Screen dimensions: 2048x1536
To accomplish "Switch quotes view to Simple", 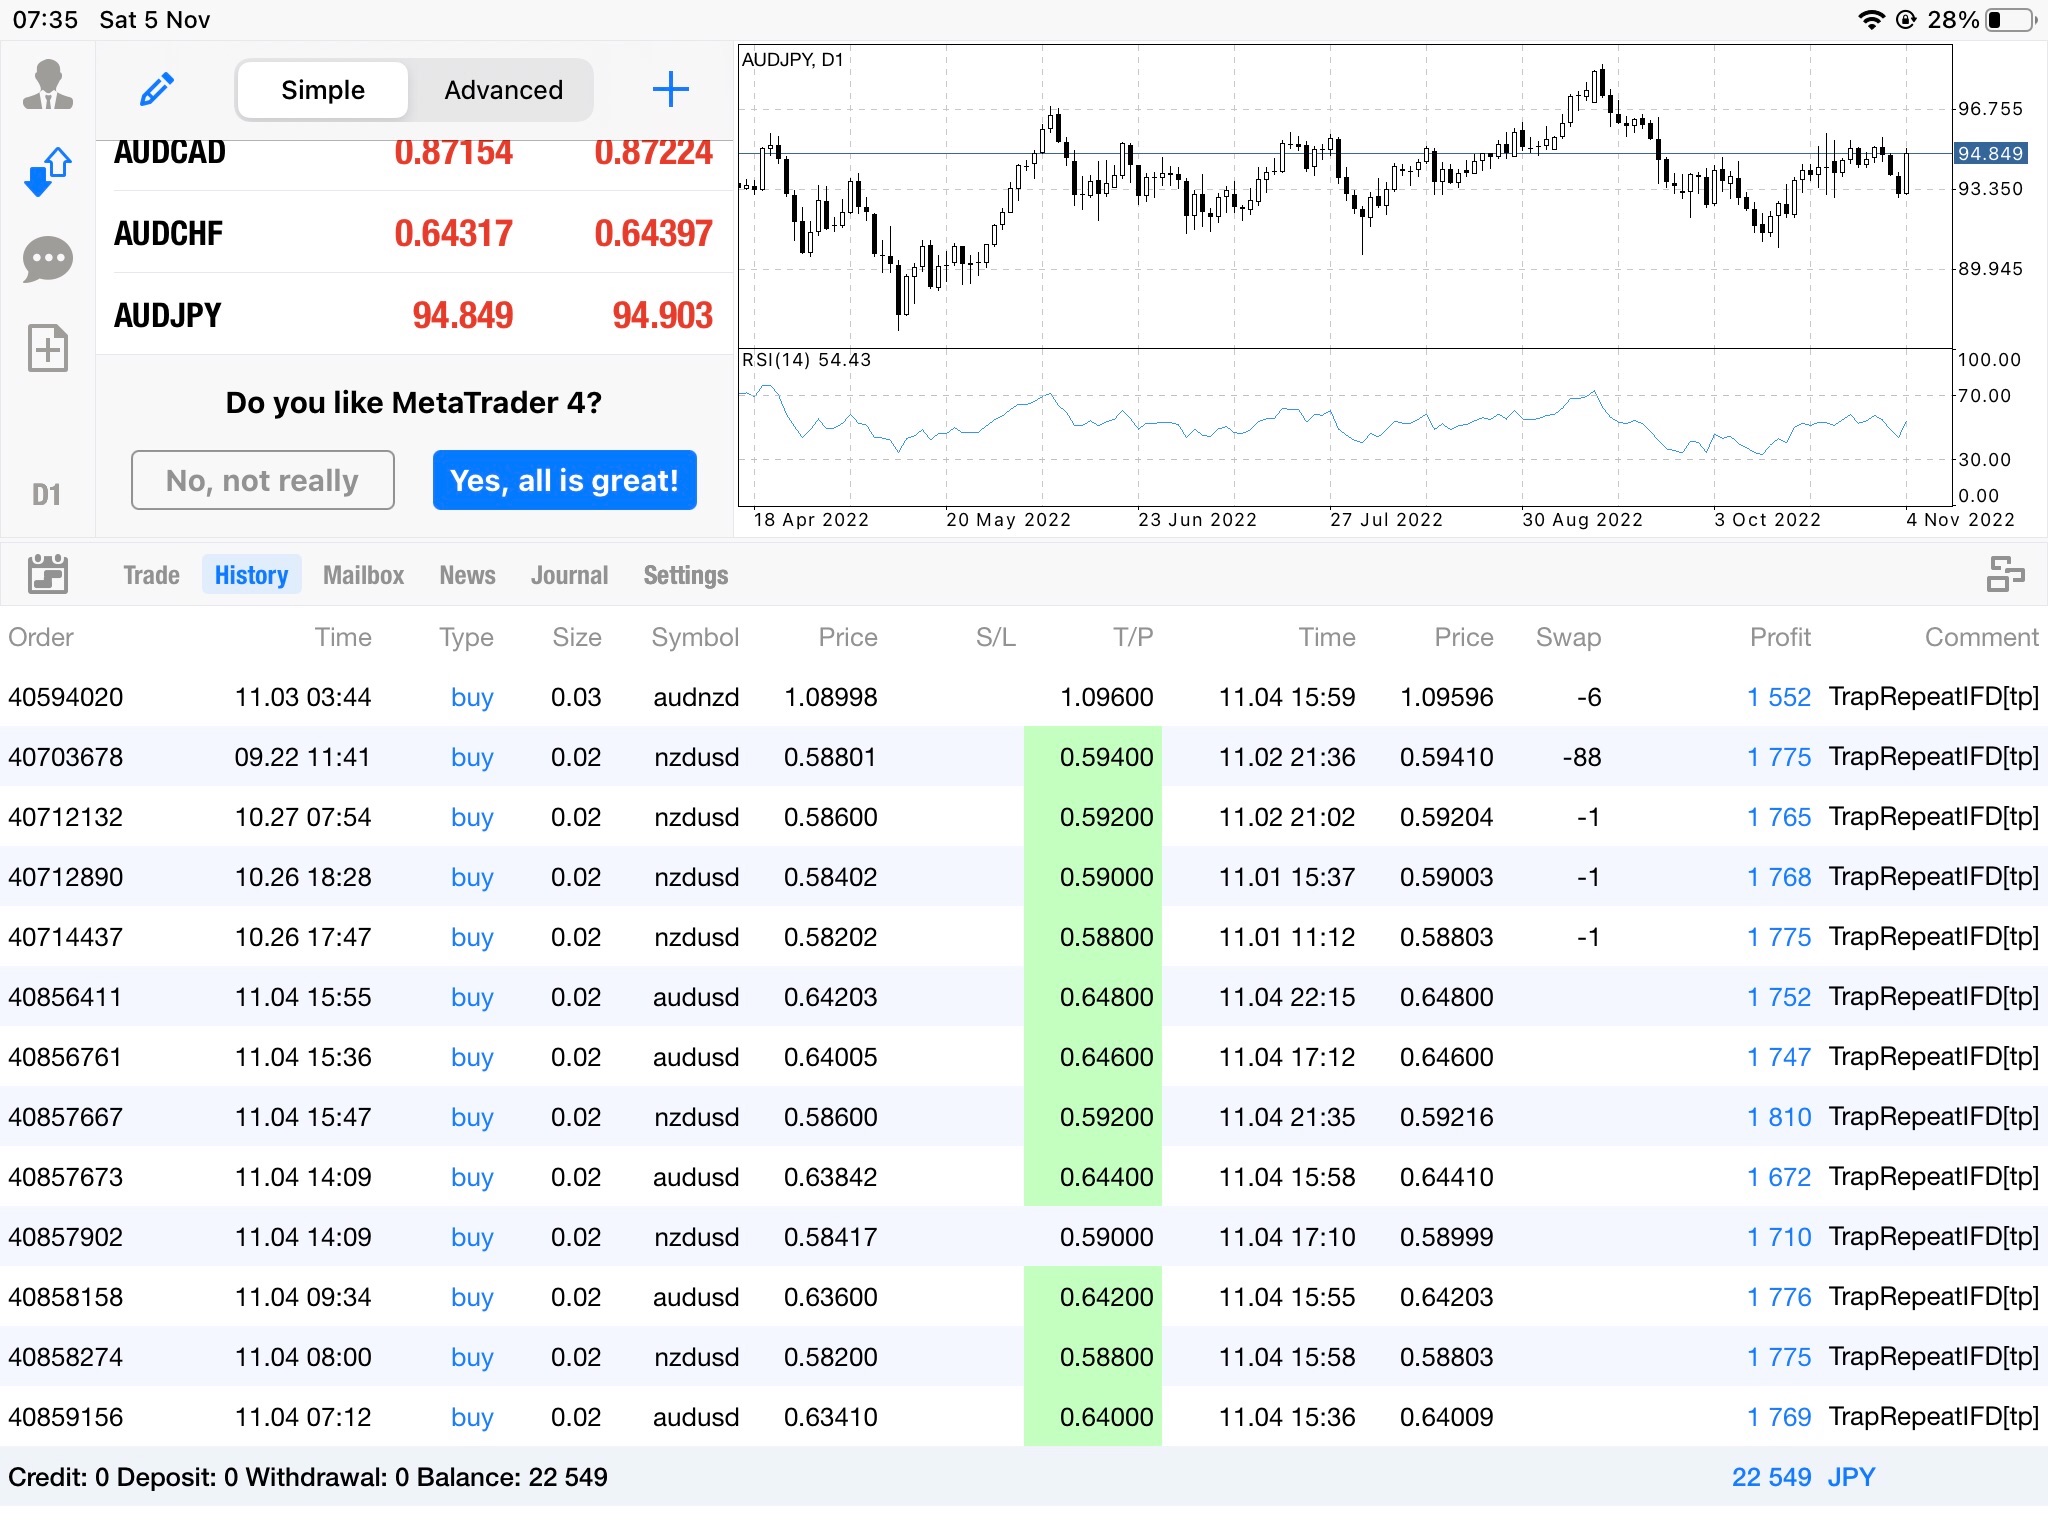I will [x=323, y=90].
